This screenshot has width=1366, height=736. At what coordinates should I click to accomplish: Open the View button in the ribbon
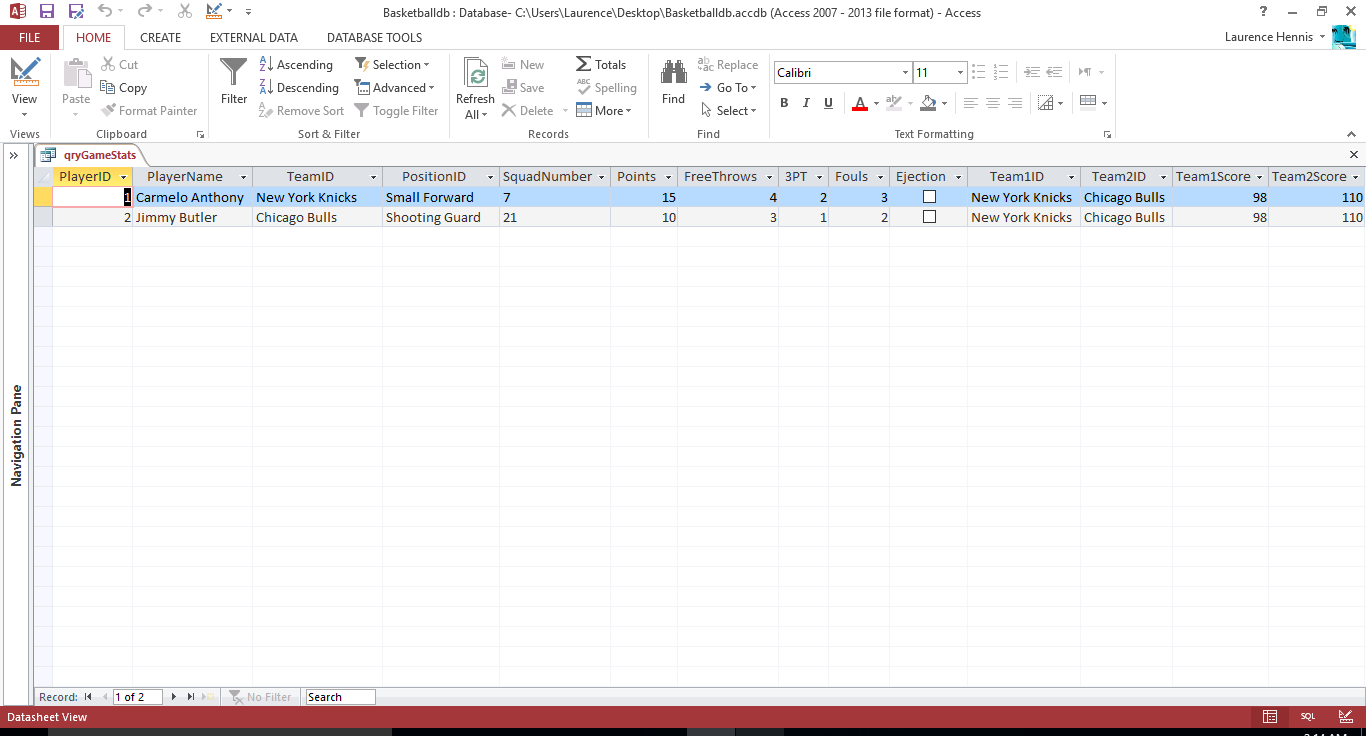coord(25,88)
